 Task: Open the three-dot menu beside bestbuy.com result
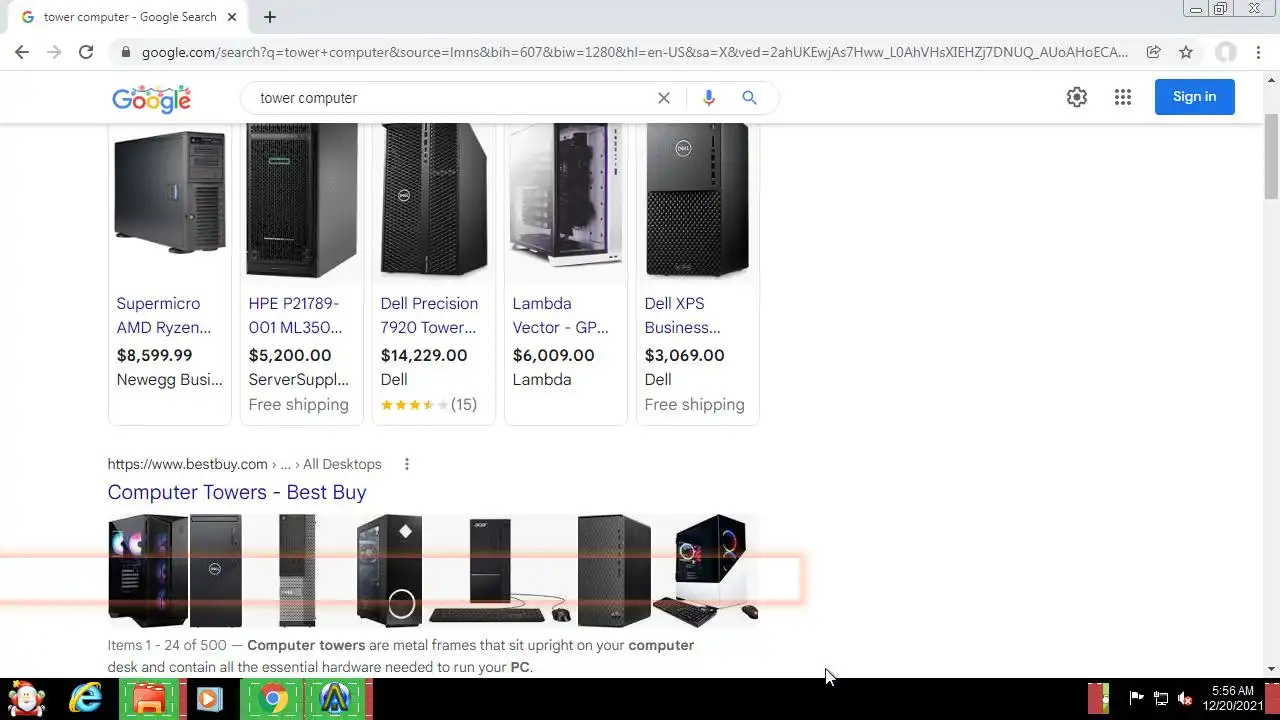(406, 464)
